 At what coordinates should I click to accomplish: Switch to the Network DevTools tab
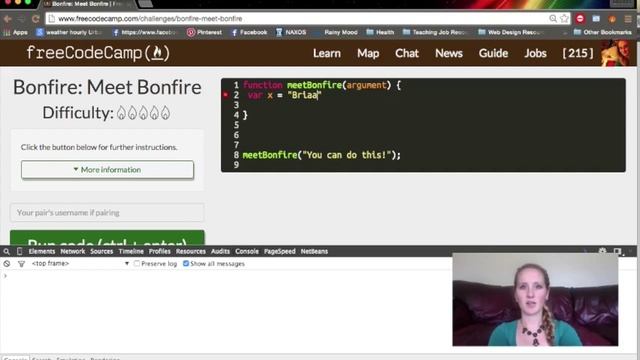73,251
